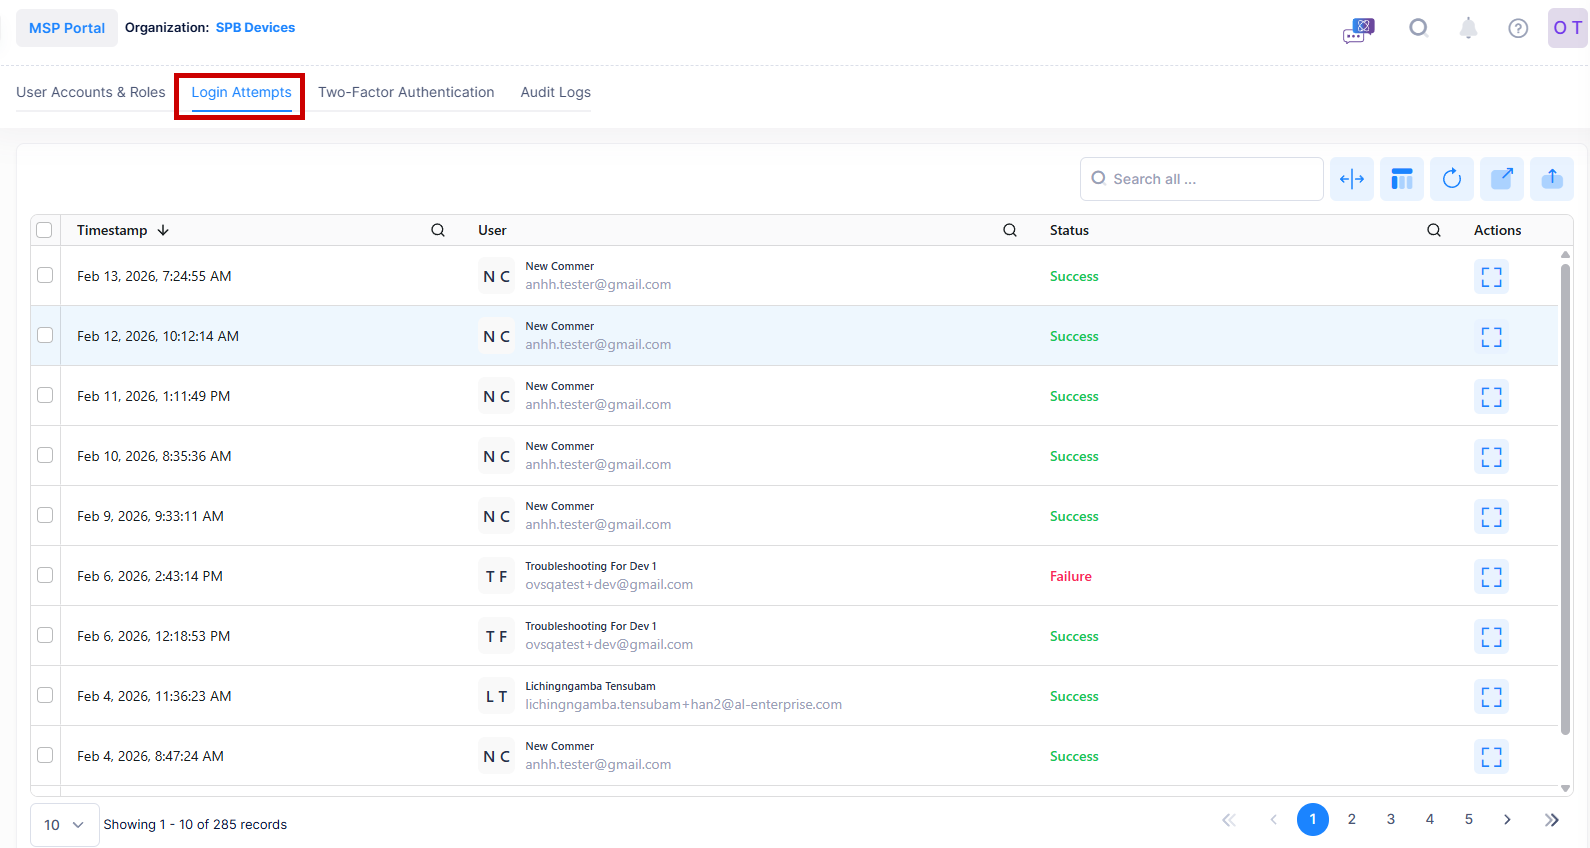Open the OT user profile menu
1590x848 pixels.
[x=1566, y=28]
